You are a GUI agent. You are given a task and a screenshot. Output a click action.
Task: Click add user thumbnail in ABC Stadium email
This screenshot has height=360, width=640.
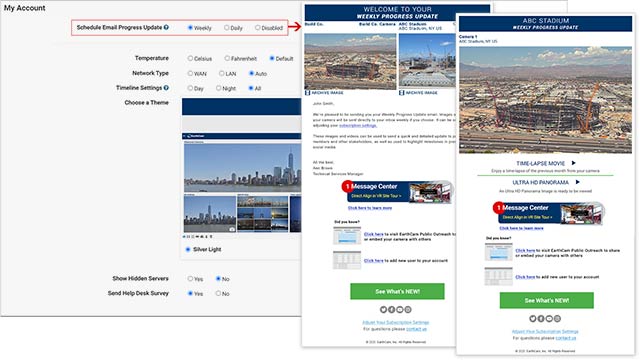498,276
